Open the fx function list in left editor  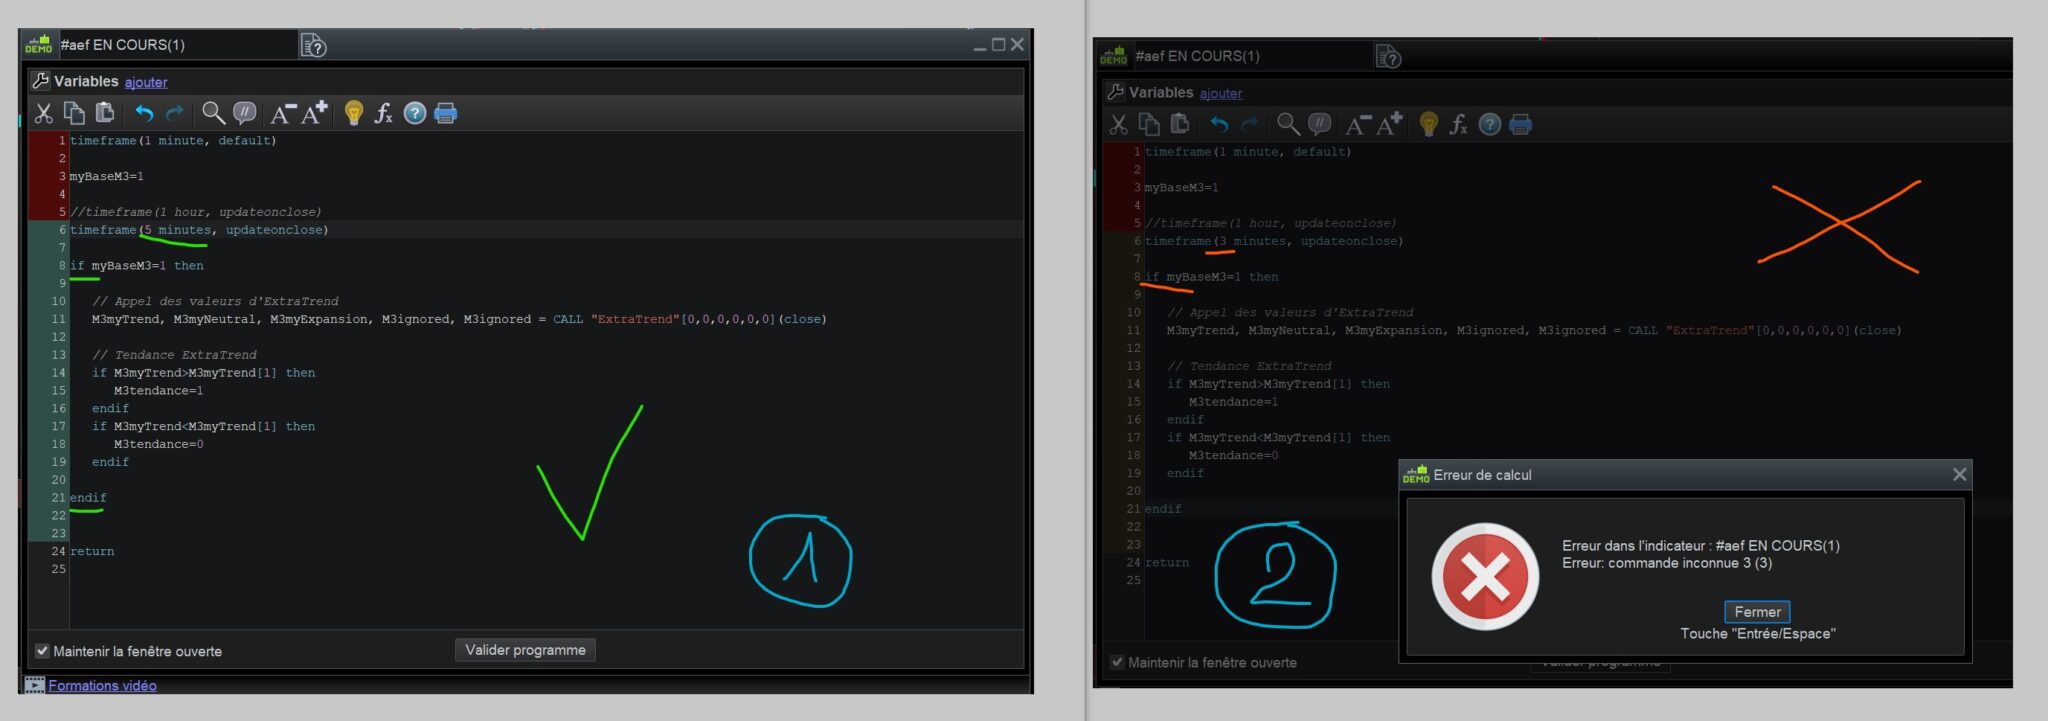(384, 113)
